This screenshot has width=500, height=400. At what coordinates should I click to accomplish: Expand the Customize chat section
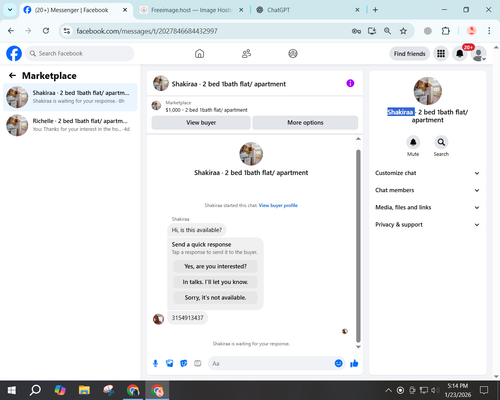428,173
